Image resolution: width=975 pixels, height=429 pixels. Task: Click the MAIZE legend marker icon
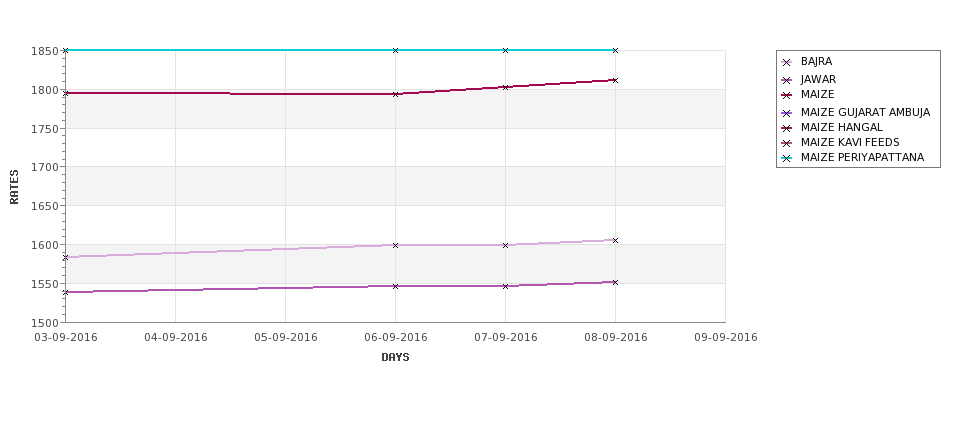[787, 95]
